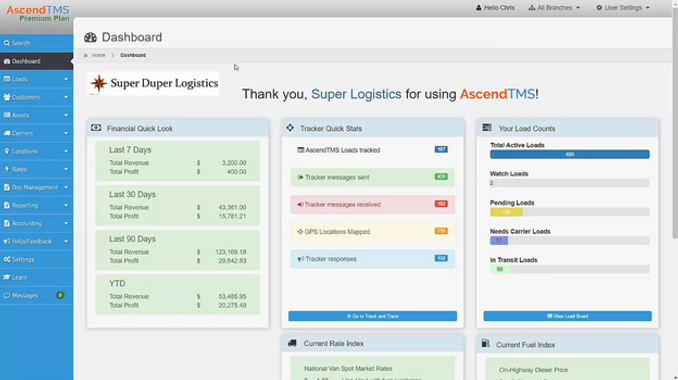Screen dimensions: 678x380
Task: Click the Go to Track and Trace button
Action: coord(372,316)
